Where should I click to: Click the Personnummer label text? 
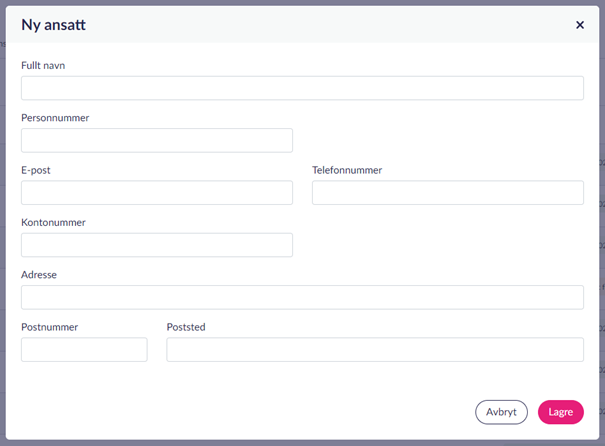[55, 118]
